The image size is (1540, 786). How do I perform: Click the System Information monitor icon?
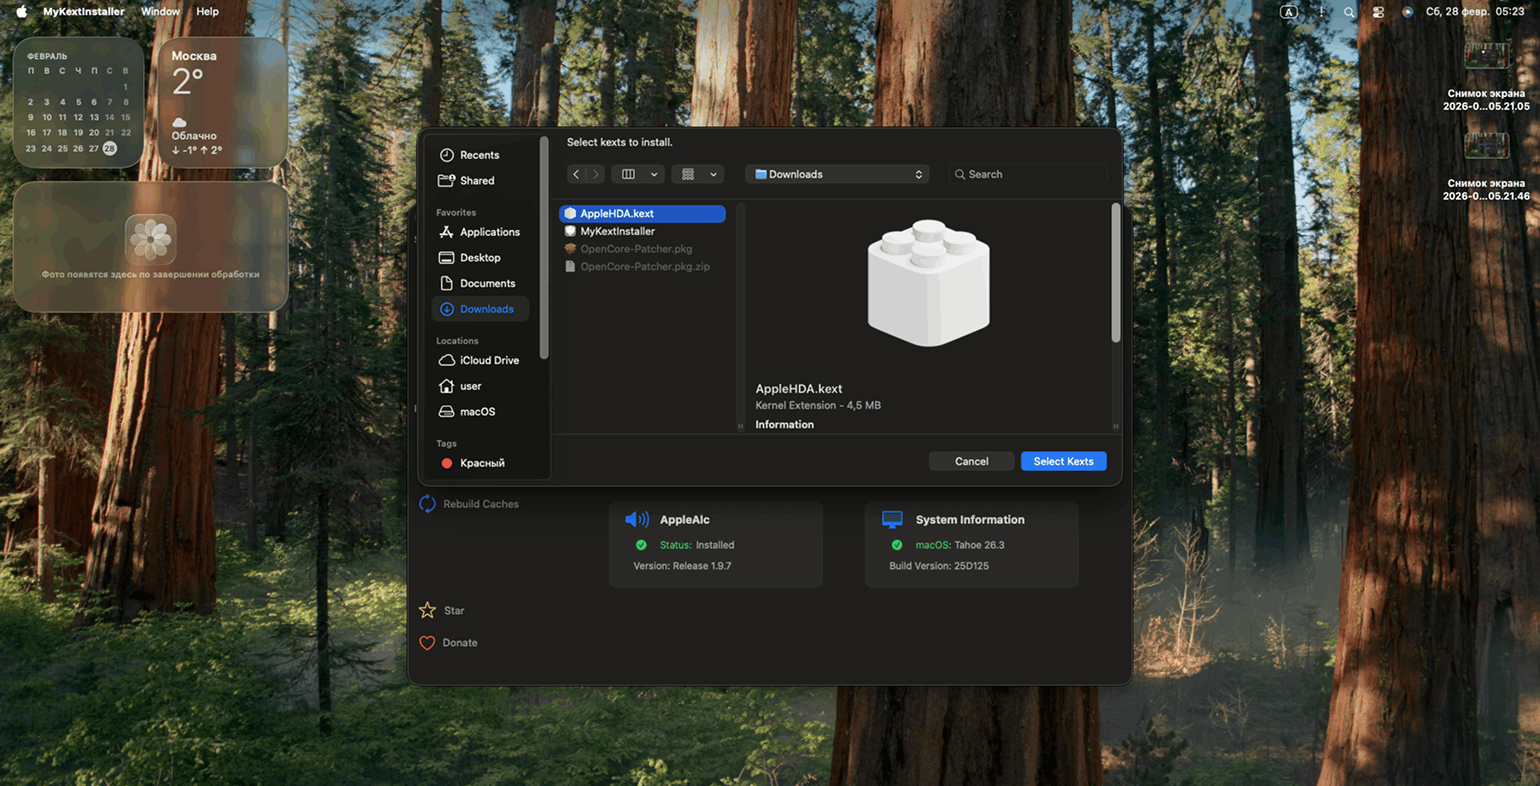[892, 519]
